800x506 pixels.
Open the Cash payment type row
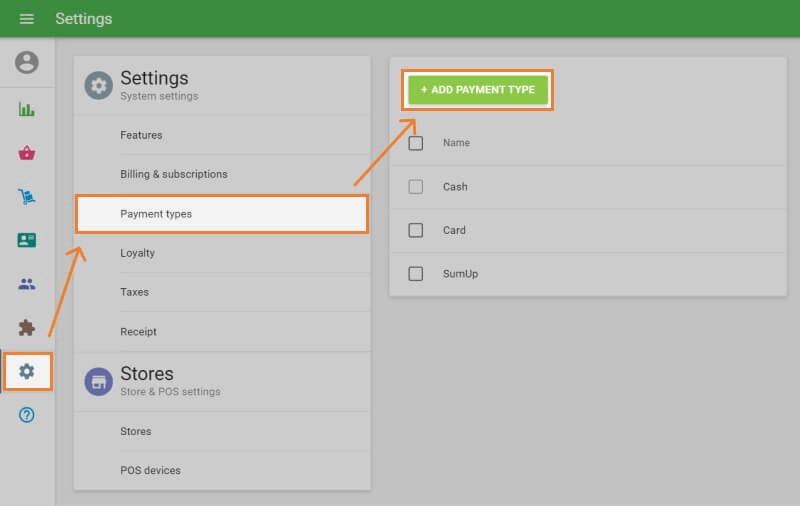pyautogui.click(x=455, y=187)
